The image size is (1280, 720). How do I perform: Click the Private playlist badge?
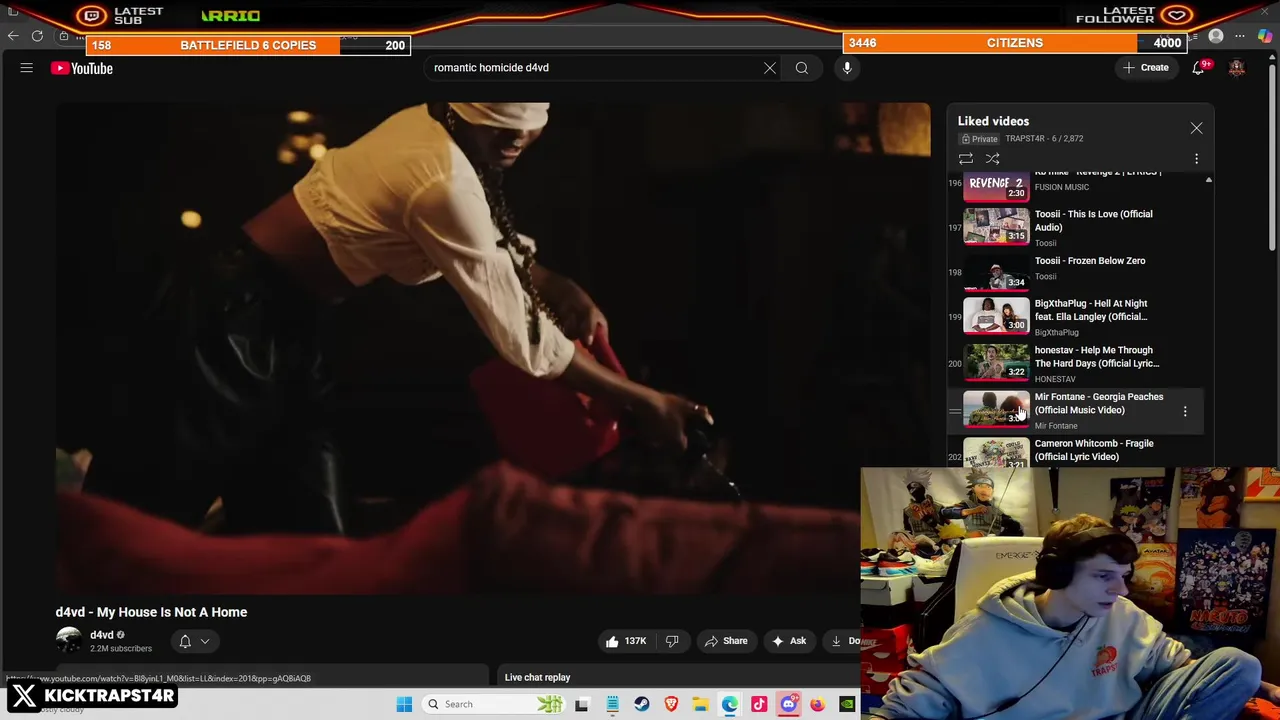click(980, 139)
